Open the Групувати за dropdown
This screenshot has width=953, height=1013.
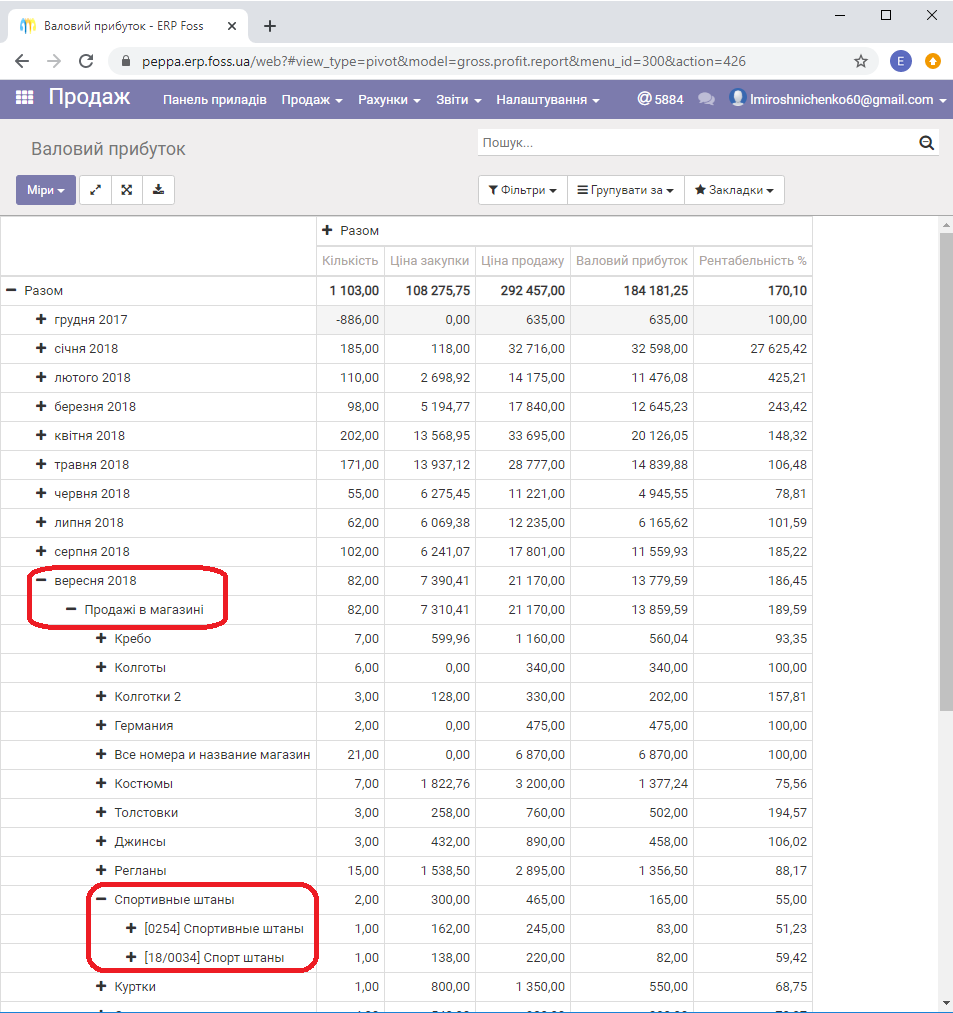coord(625,190)
